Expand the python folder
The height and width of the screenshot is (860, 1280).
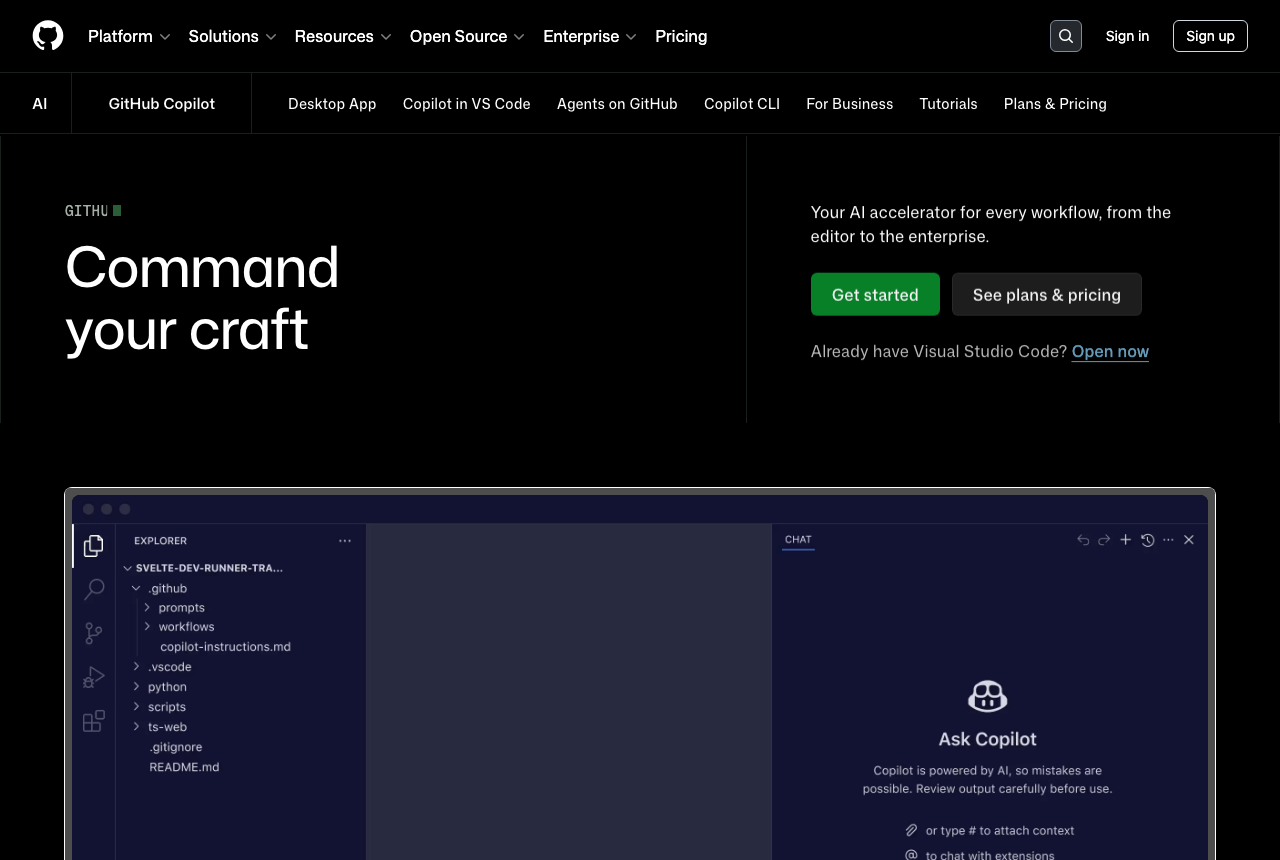point(160,687)
